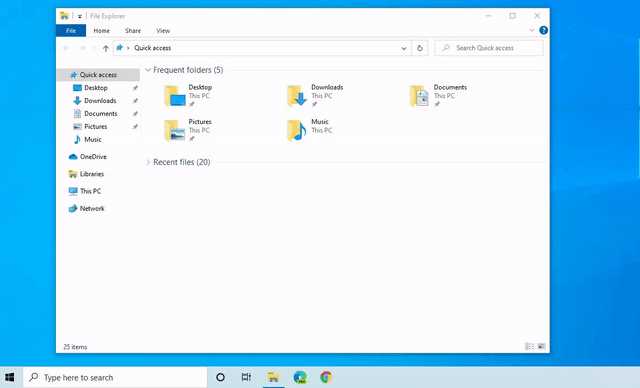This screenshot has height=388, width=640.
Task: Expand the ribbon using the top-right chevron
Action: pos(531,30)
